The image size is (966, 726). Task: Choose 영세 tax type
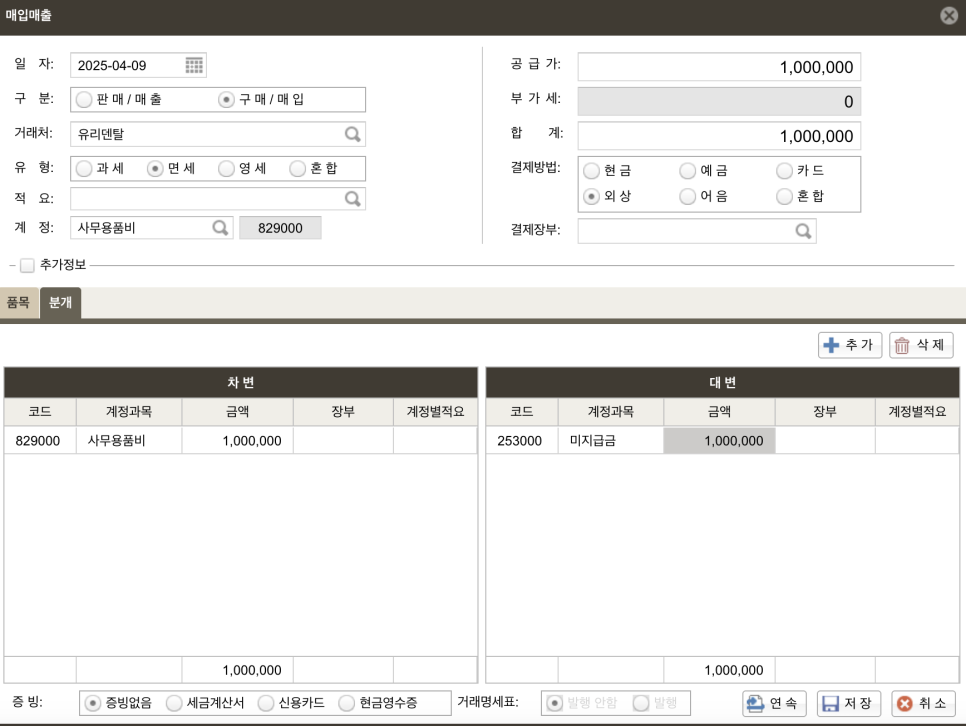tap(226, 168)
